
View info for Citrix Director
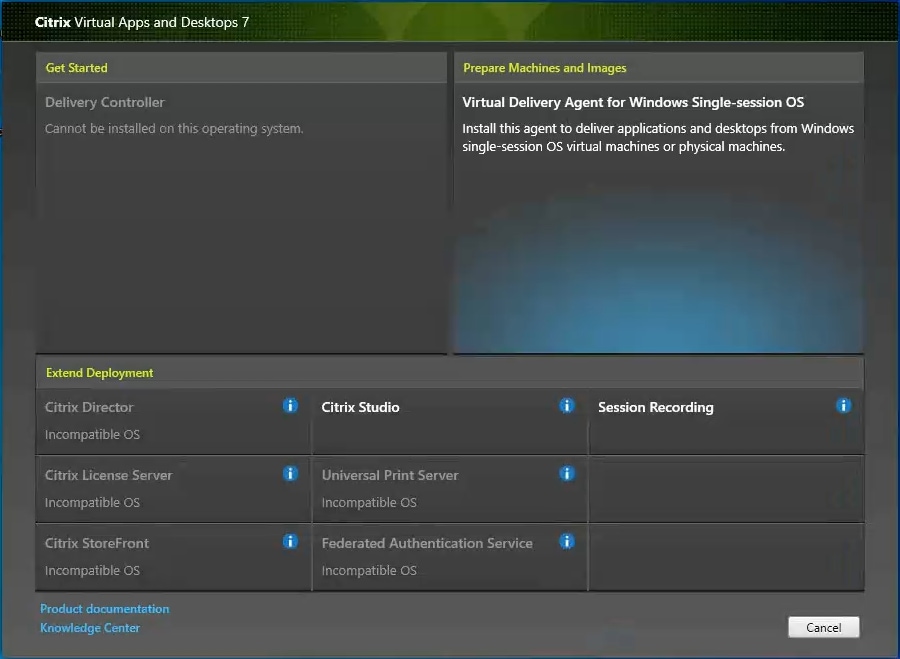[x=290, y=406]
